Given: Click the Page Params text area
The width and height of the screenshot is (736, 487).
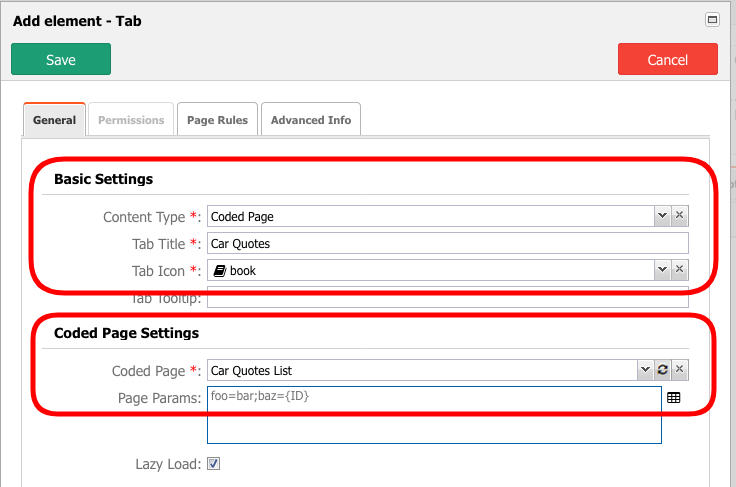Looking at the screenshot, I should (434, 414).
